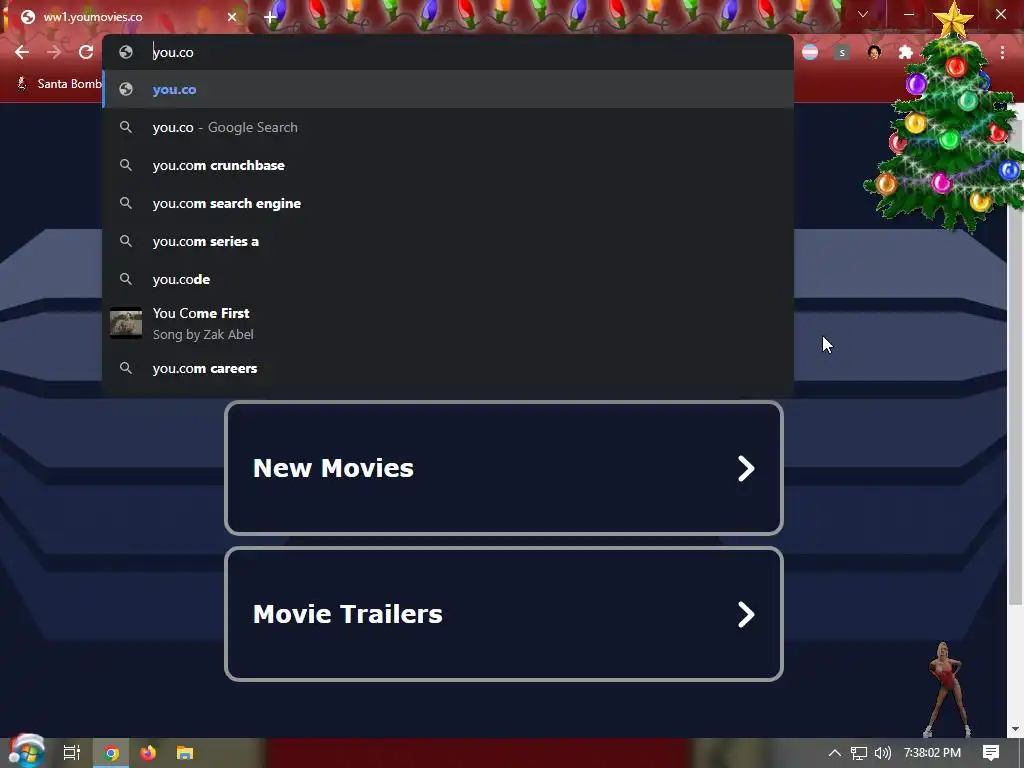Click the profile avatar extension icon
Screen dimensions: 1024x768
(x=874, y=52)
